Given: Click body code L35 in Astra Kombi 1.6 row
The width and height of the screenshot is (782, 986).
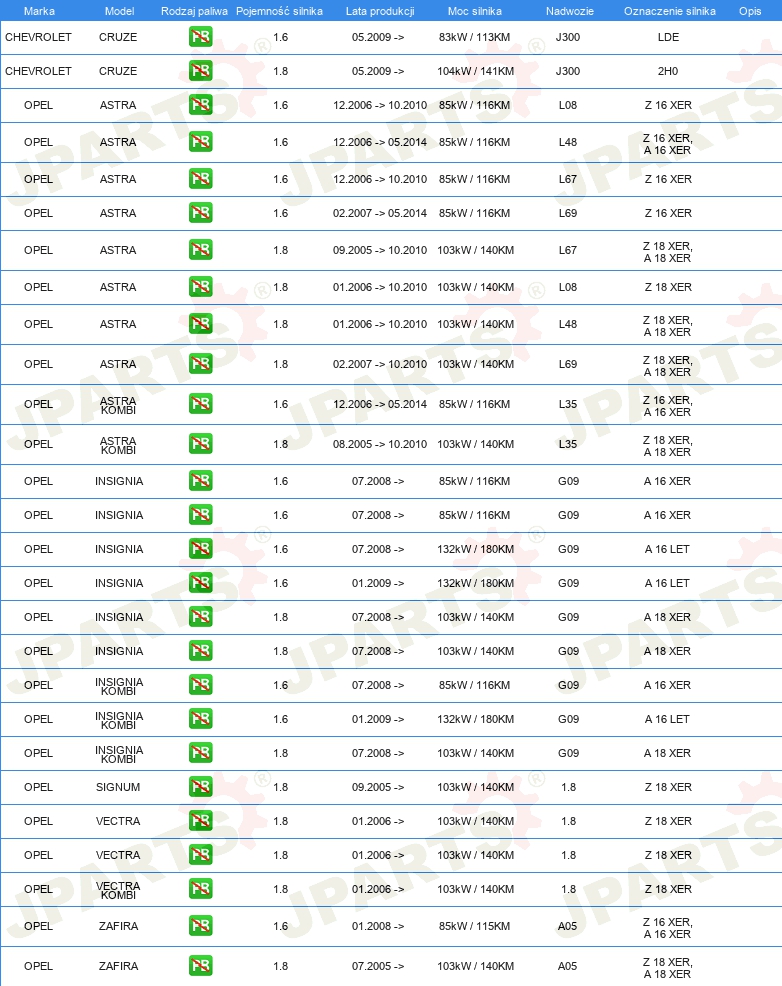Looking at the screenshot, I should pyautogui.click(x=568, y=404).
